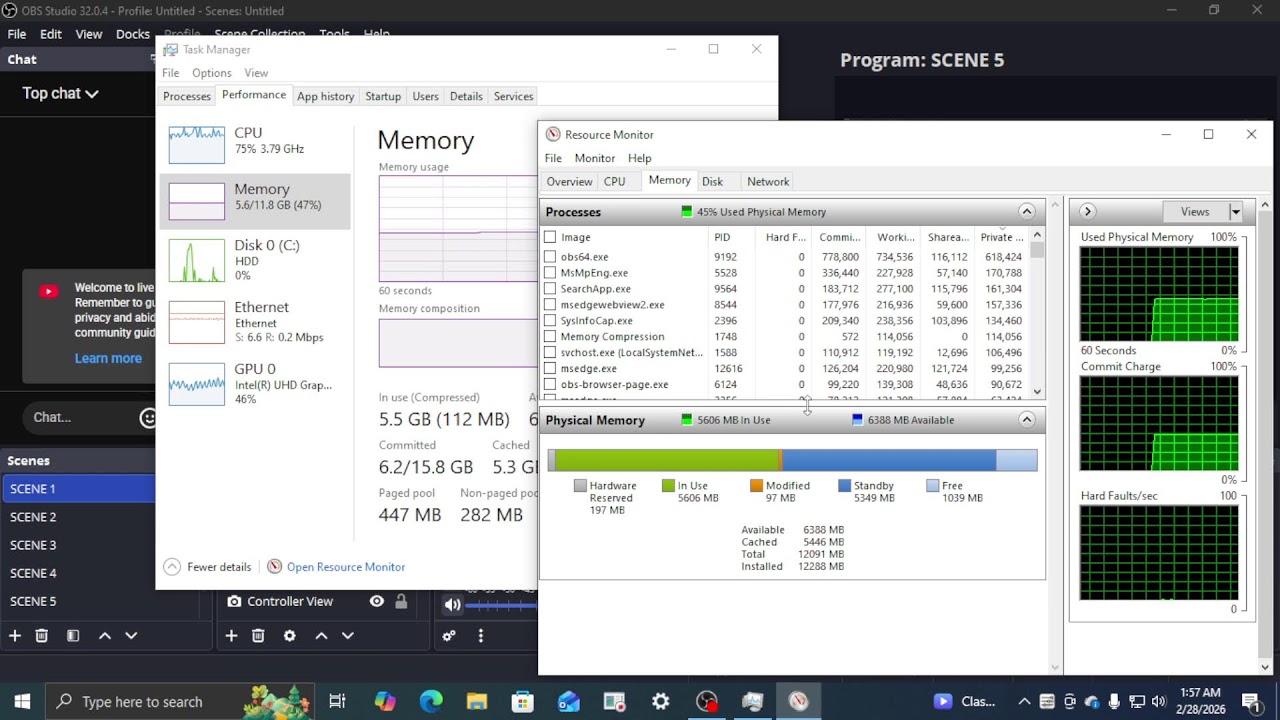Click microphone icon in system tray
1280x720 pixels.
[1114, 702]
